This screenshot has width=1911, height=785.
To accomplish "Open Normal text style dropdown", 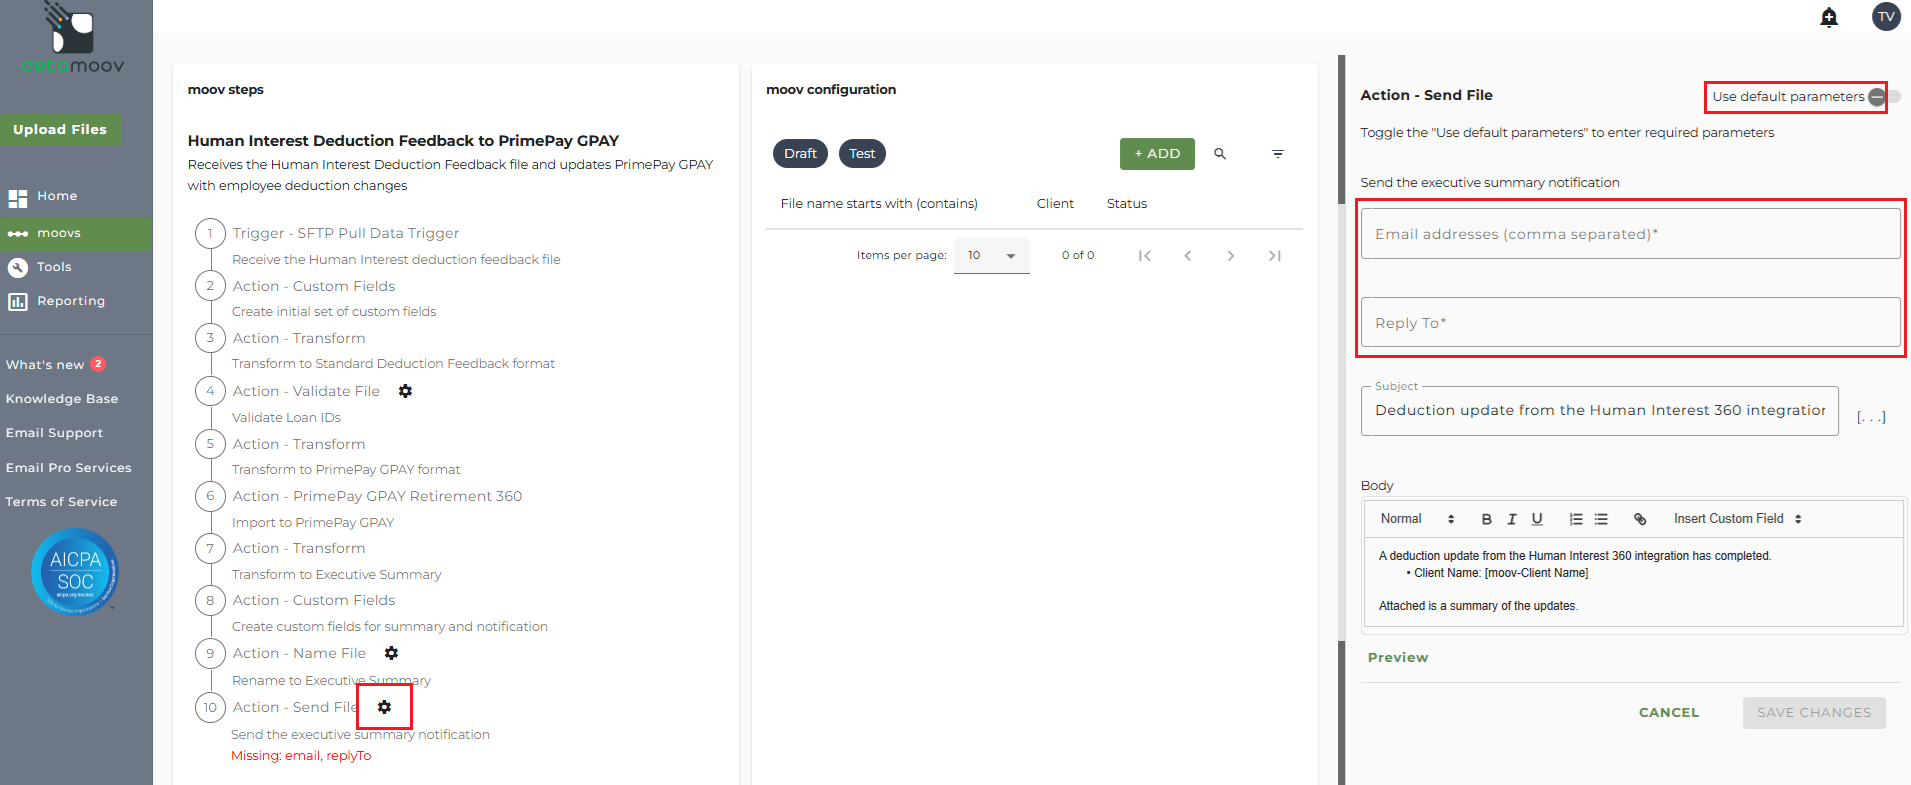I will coord(1417,519).
